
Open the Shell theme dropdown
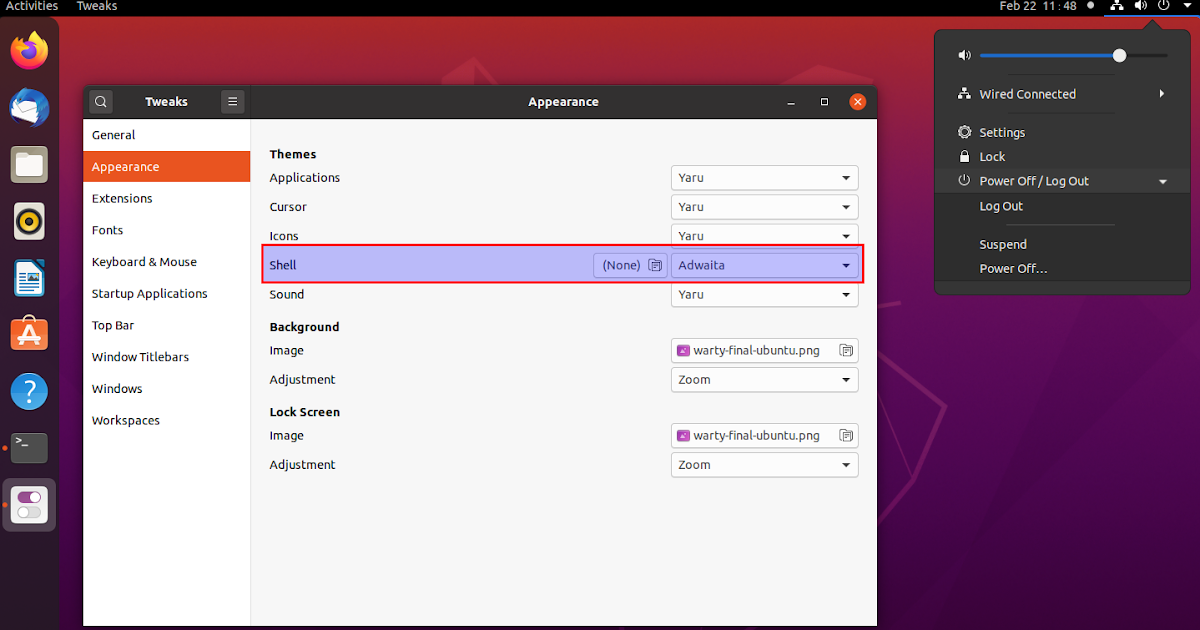764,265
